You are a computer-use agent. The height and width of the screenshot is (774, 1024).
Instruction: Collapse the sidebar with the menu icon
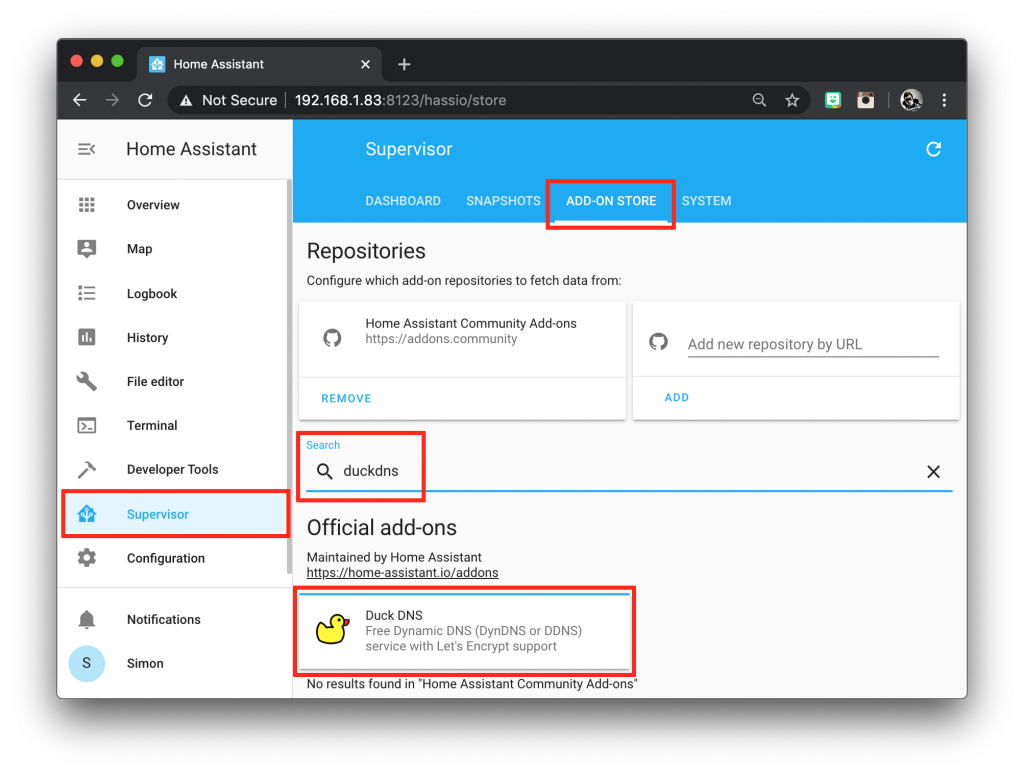pyautogui.click(x=86, y=150)
